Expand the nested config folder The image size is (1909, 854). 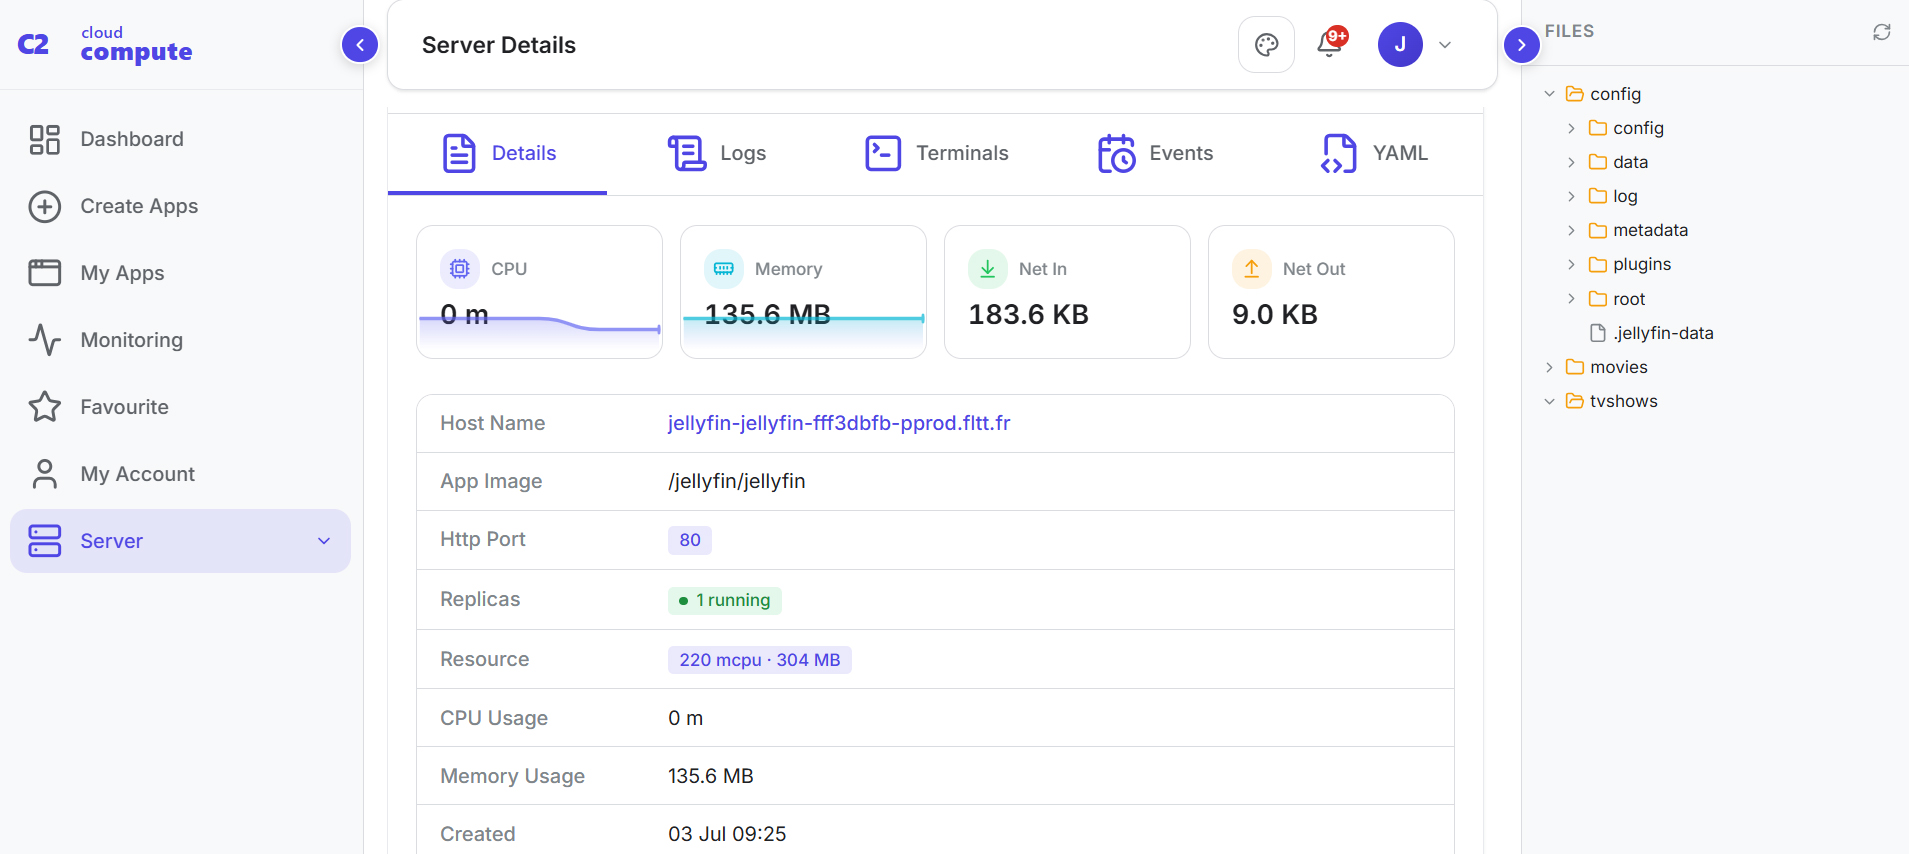tap(1571, 128)
